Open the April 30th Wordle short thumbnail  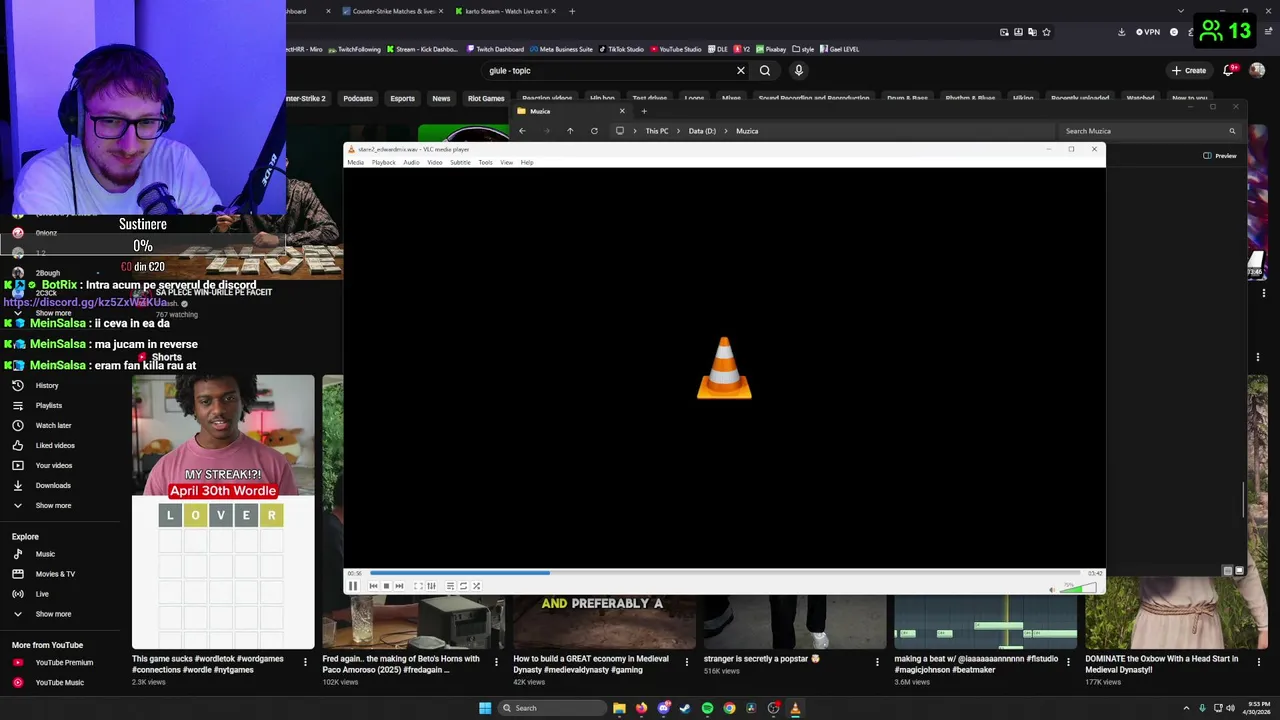pyautogui.click(x=223, y=512)
